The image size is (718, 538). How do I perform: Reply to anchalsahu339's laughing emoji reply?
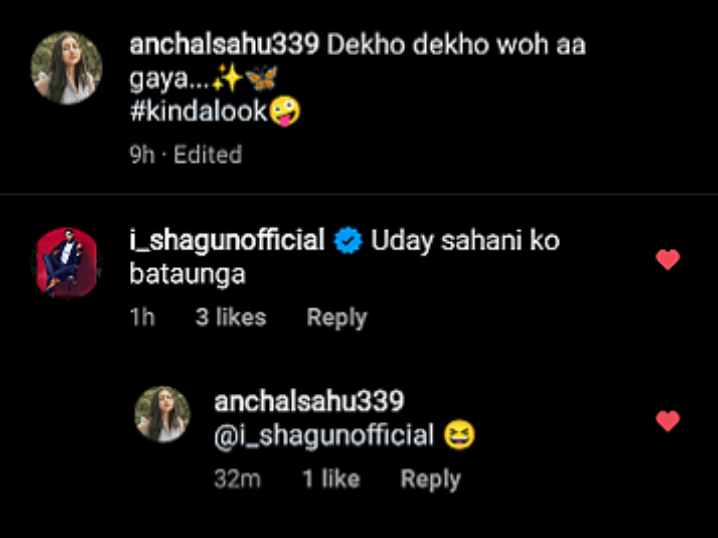tap(430, 479)
